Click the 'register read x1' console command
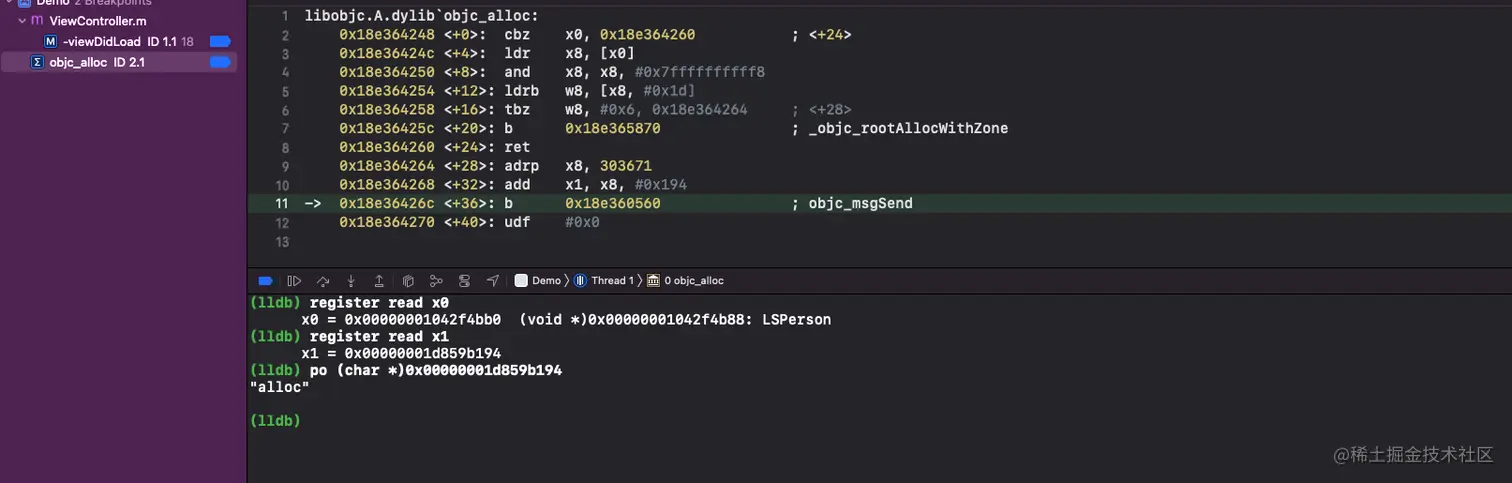Viewport: 1512px width, 483px height. point(380,337)
